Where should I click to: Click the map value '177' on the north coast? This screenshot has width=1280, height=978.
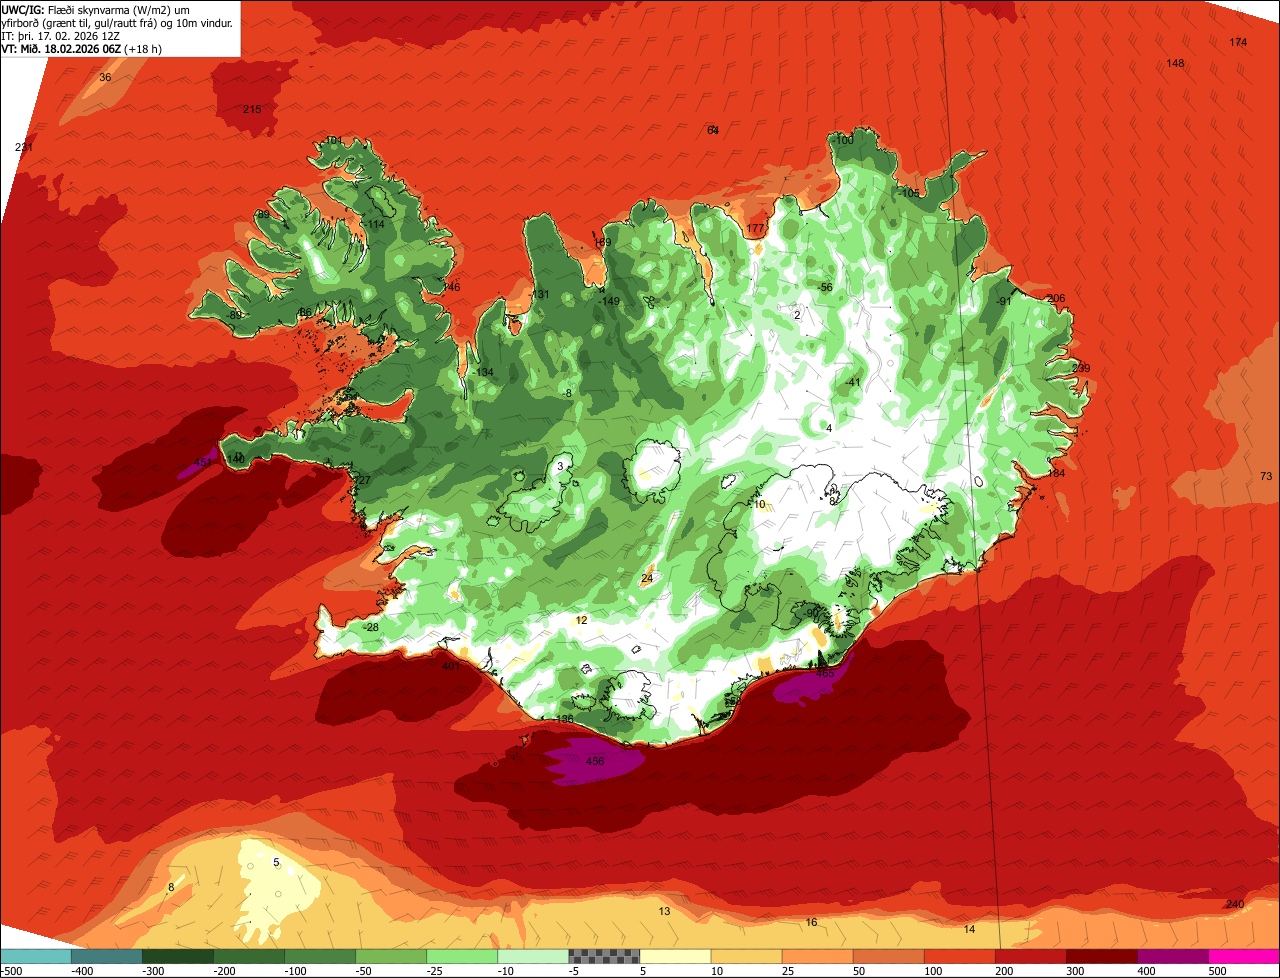pyautogui.click(x=755, y=229)
